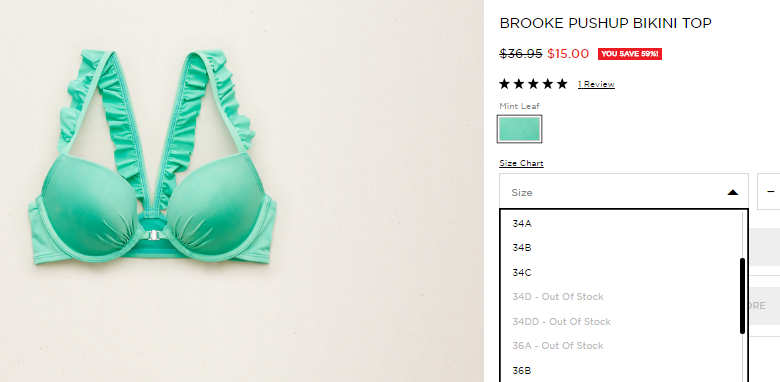Click the first star in the rating
Viewport: 780px width, 382px height.
click(x=504, y=84)
